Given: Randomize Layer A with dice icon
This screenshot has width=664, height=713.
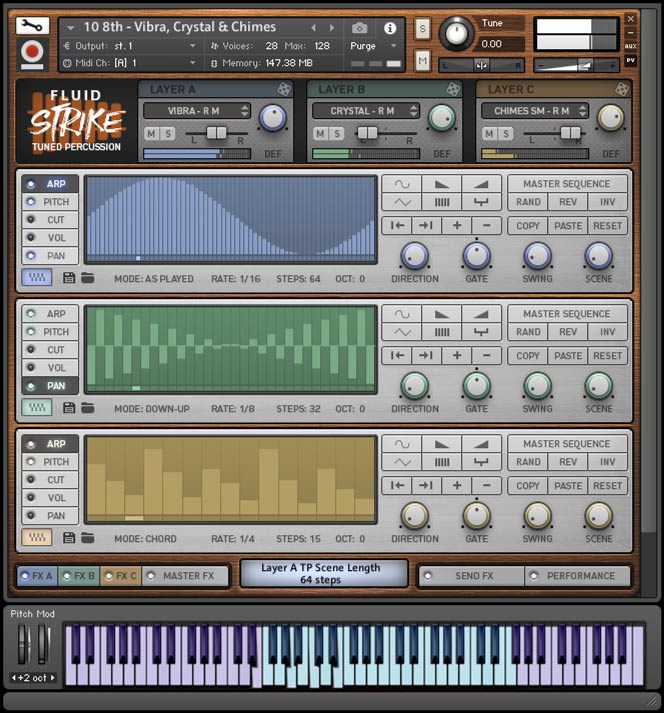Looking at the screenshot, I should pyautogui.click(x=284, y=89).
